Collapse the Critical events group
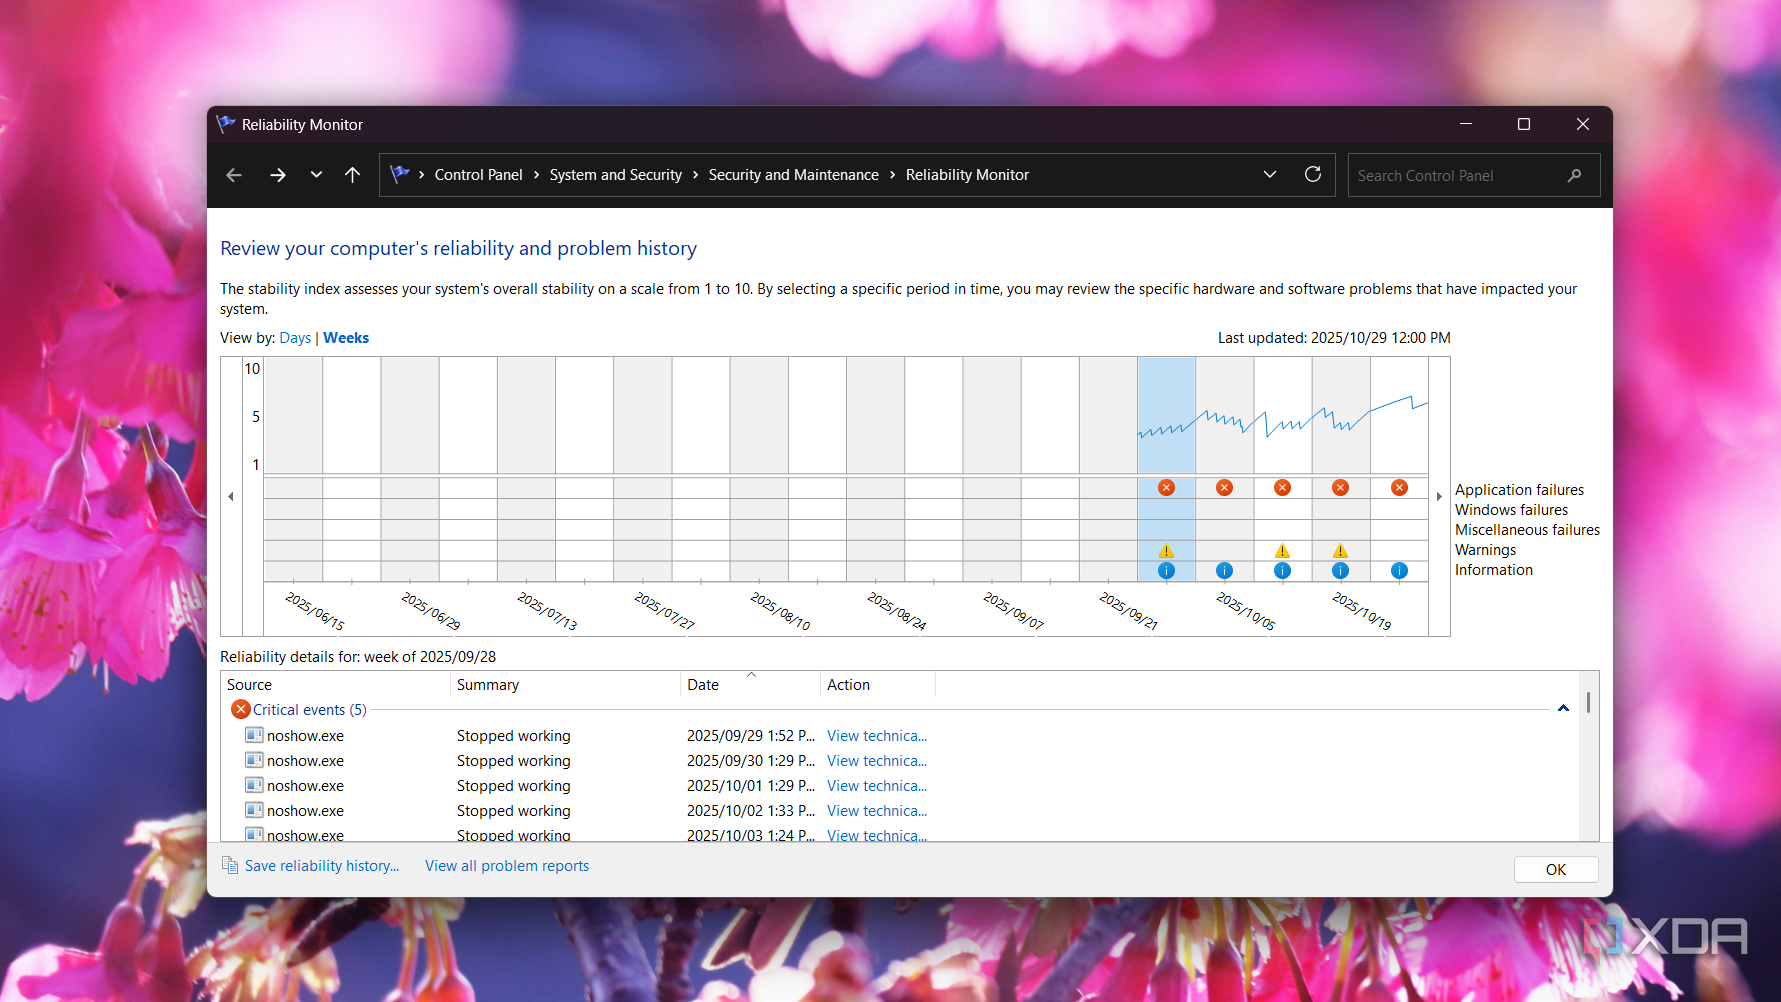Image resolution: width=1781 pixels, height=1002 pixels. click(x=1563, y=709)
